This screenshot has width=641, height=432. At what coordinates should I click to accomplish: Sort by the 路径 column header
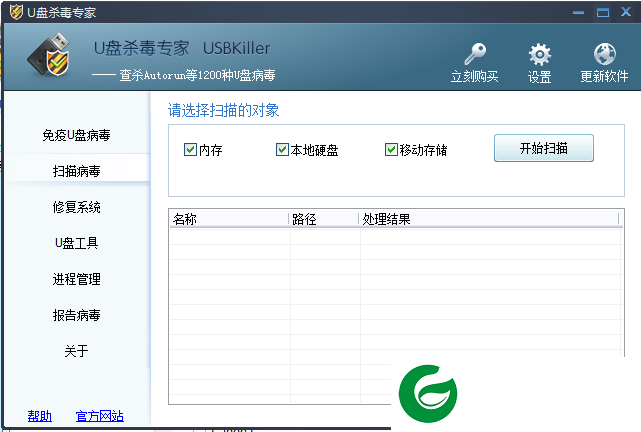click(324, 219)
